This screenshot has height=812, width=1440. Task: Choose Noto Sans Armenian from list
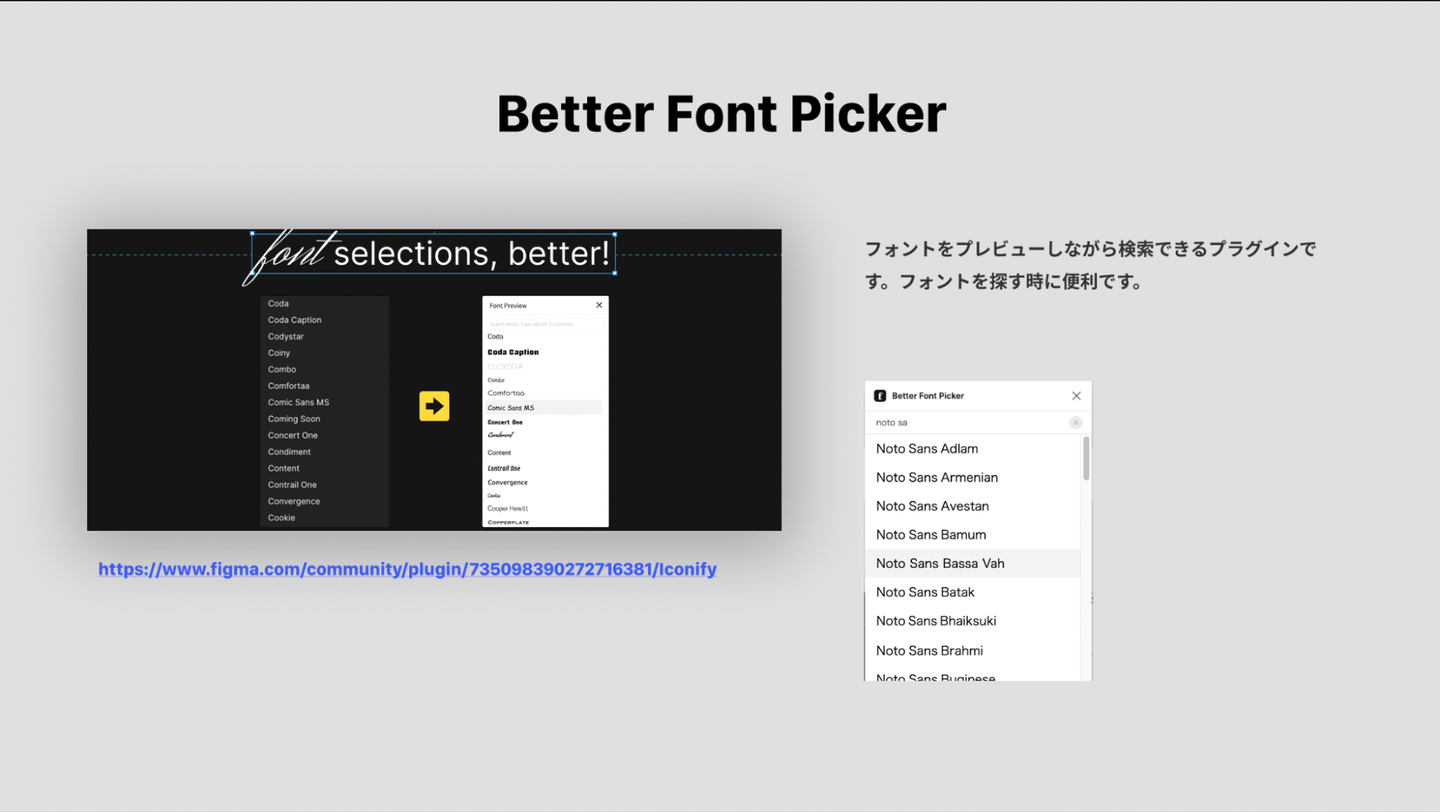(x=937, y=478)
